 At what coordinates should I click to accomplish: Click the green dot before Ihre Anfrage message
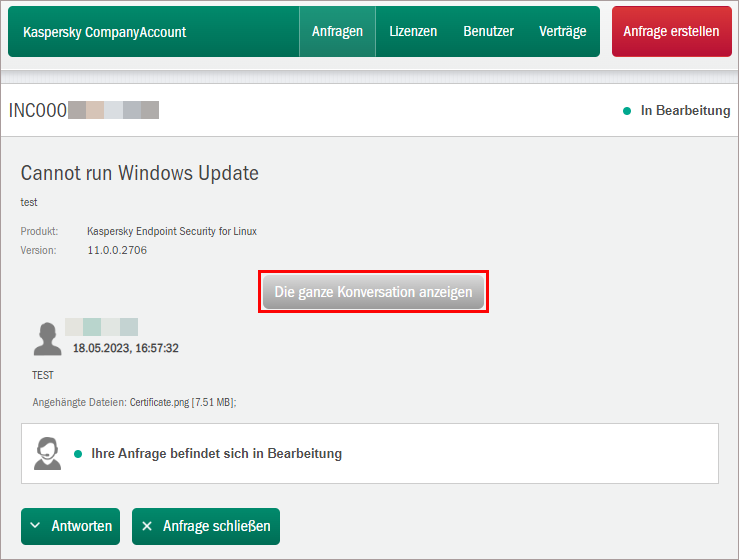[77, 454]
